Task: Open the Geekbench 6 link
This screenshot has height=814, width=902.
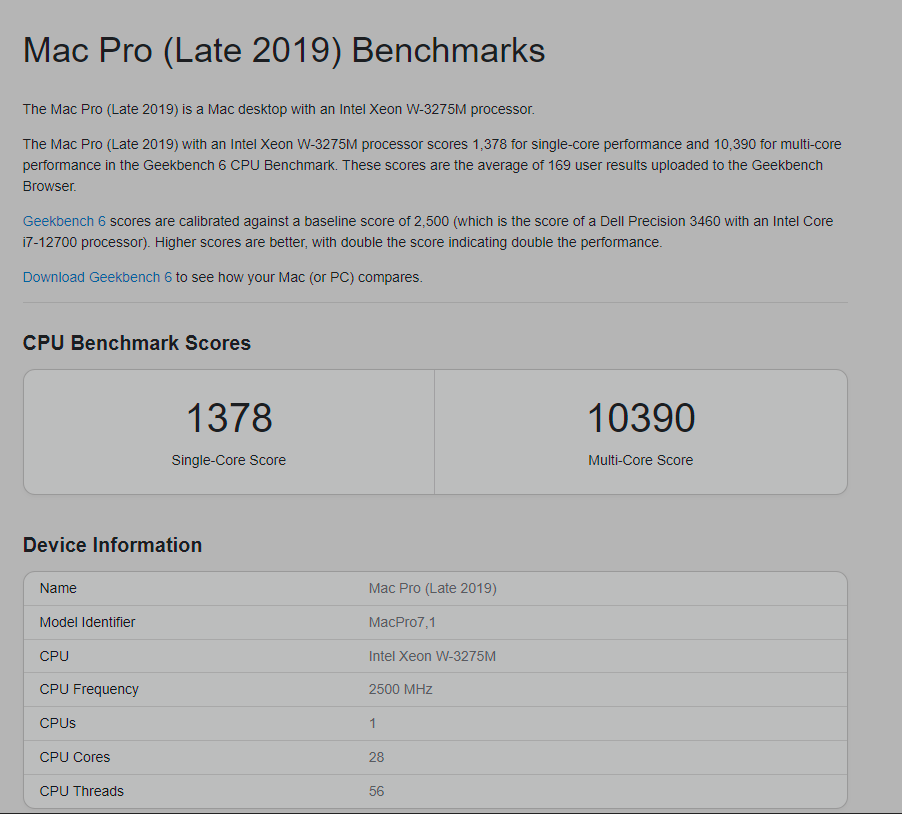Action: pos(64,221)
